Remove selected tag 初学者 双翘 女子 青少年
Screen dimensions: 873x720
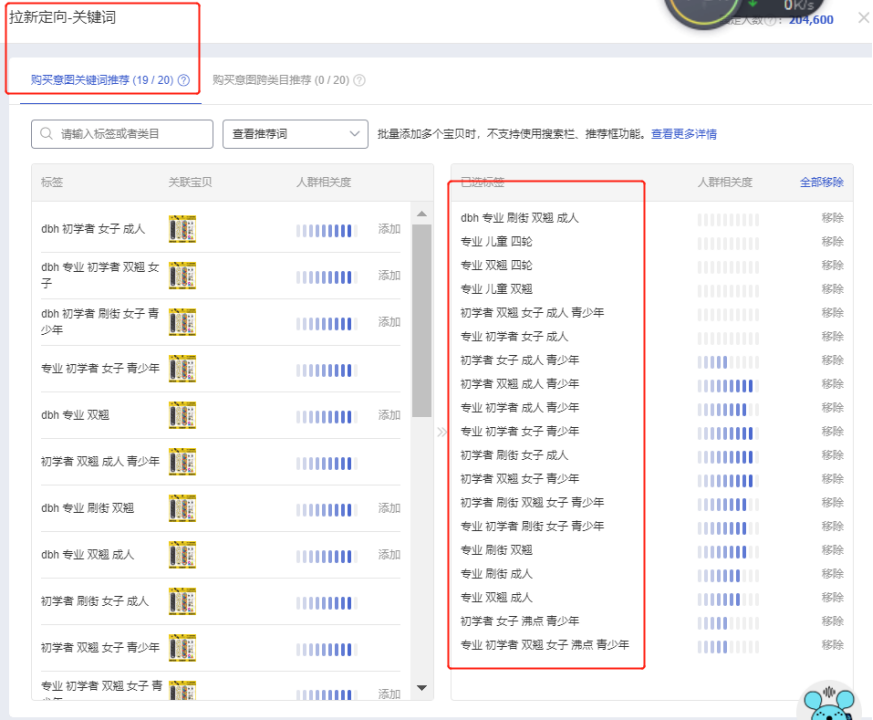[x=832, y=479]
